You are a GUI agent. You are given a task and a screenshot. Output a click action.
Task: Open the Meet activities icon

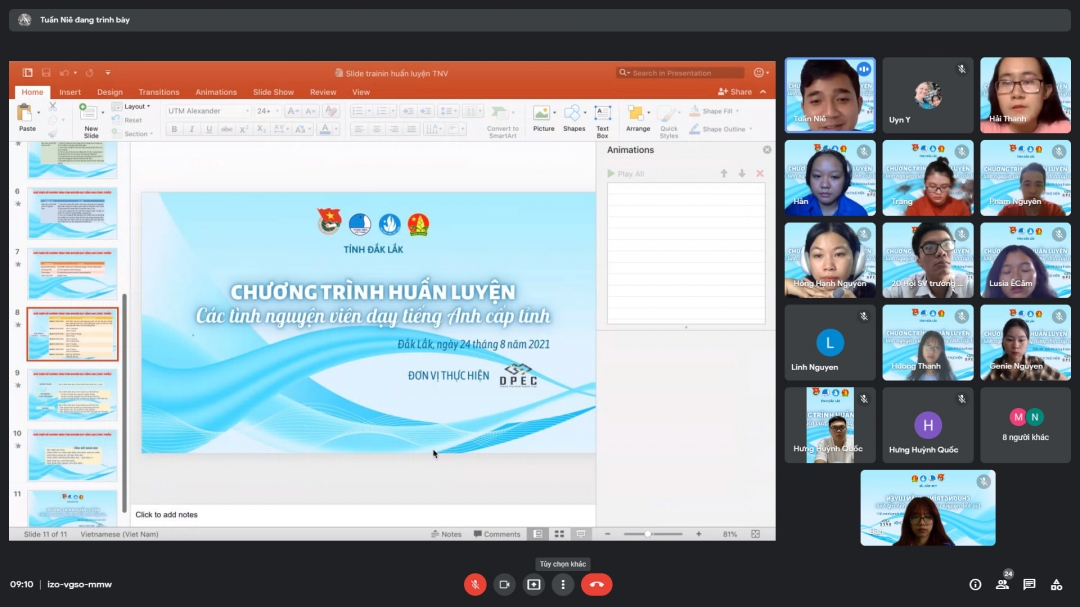coord(1055,584)
